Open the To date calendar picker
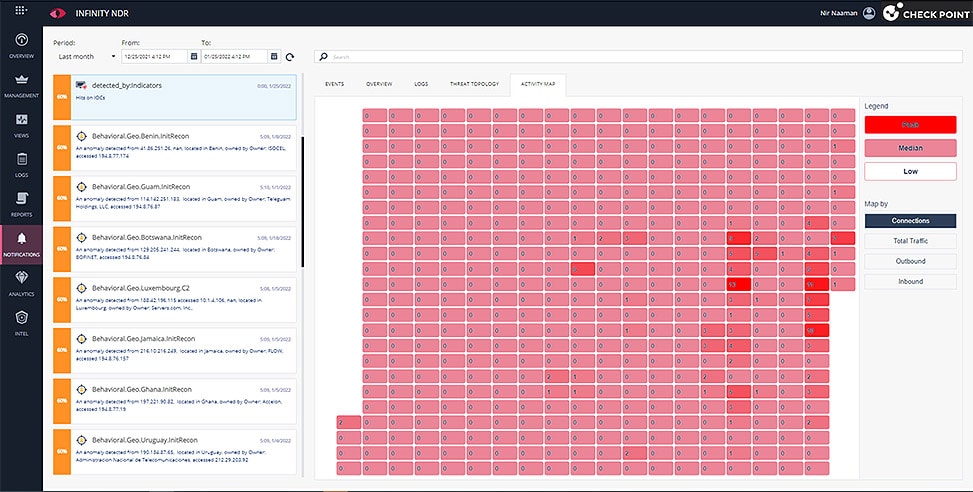This screenshot has height=492, width=973. coord(274,56)
